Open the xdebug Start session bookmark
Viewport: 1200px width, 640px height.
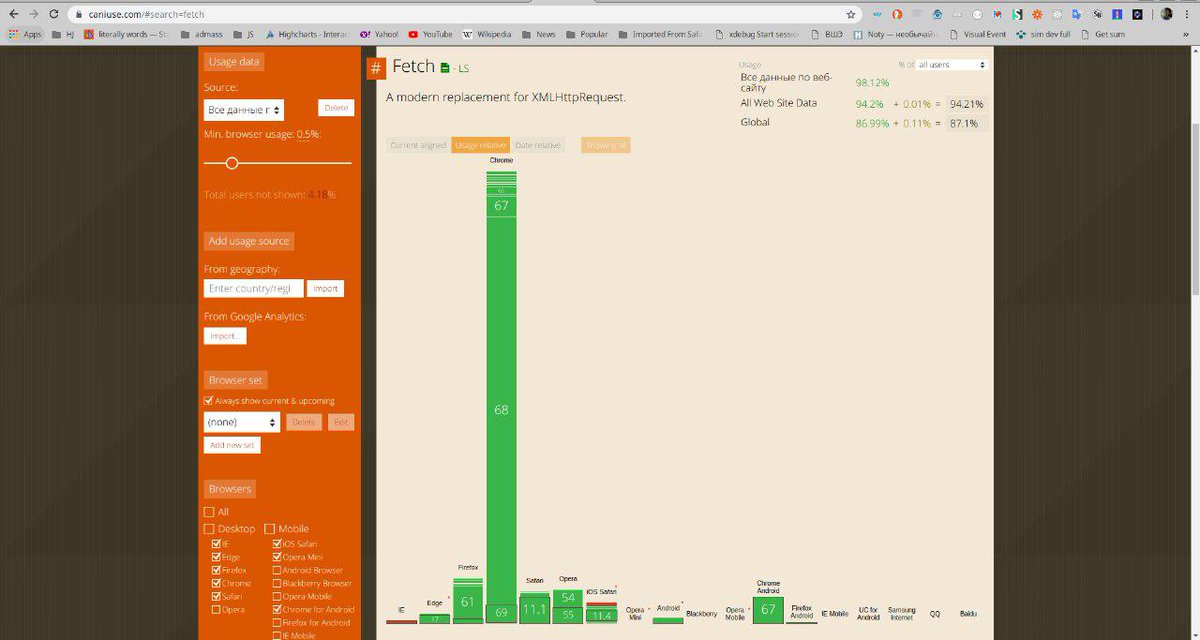pos(756,34)
